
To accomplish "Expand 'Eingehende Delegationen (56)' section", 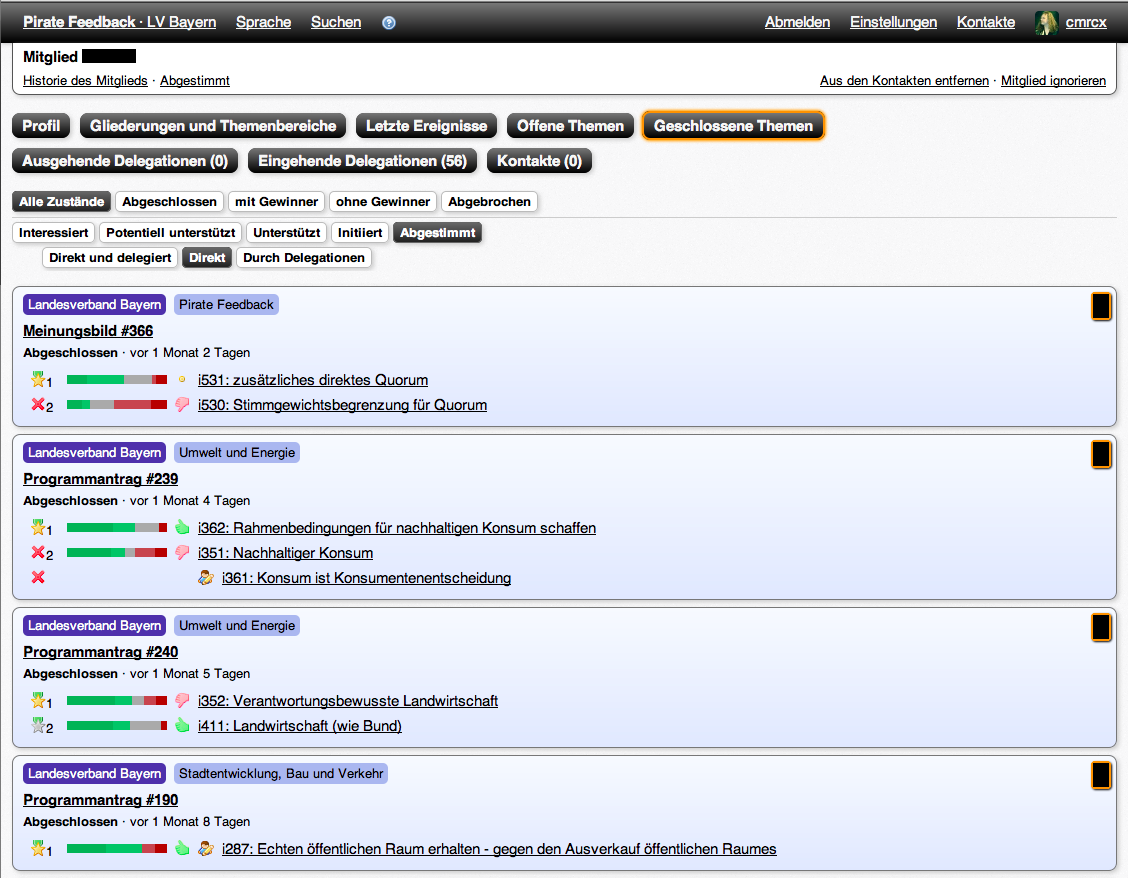I will (362, 160).
